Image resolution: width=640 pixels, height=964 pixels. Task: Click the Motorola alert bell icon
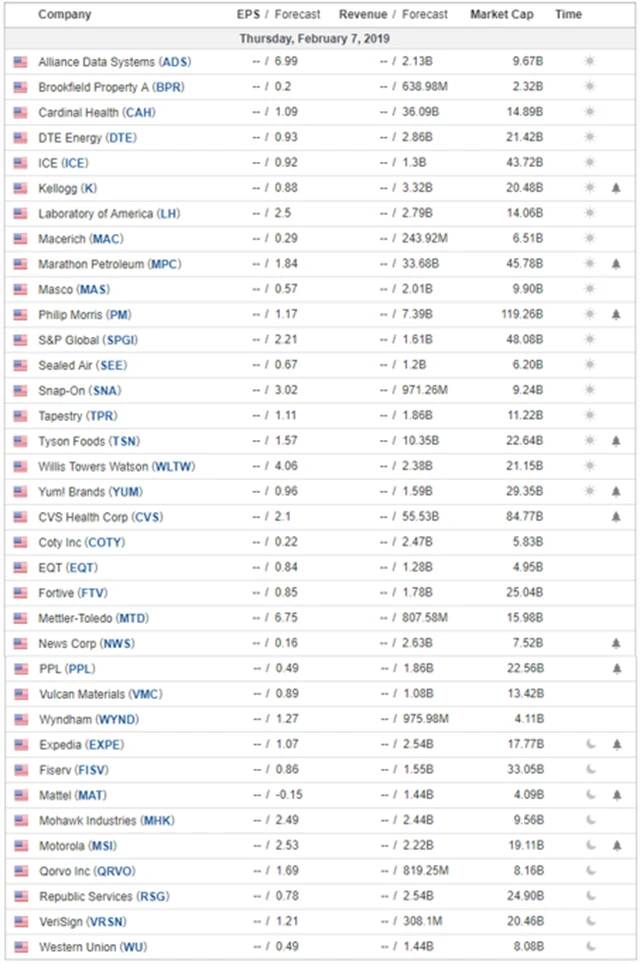tap(616, 845)
